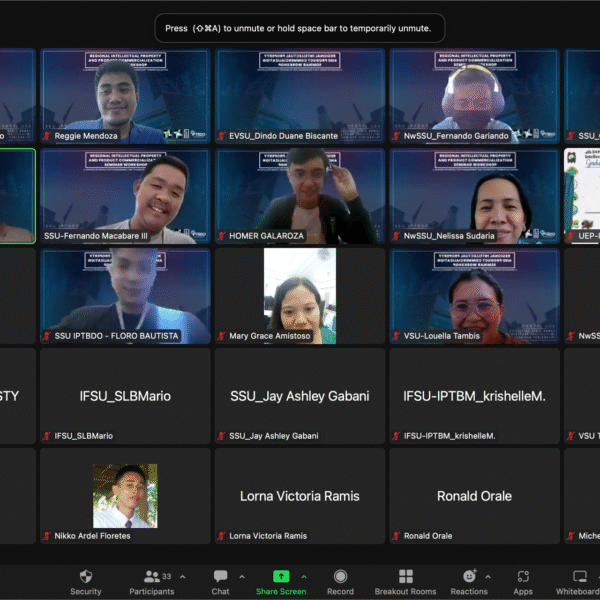The image size is (600, 600).
Task: Expand the Reactions options caret
Action: point(488,577)
